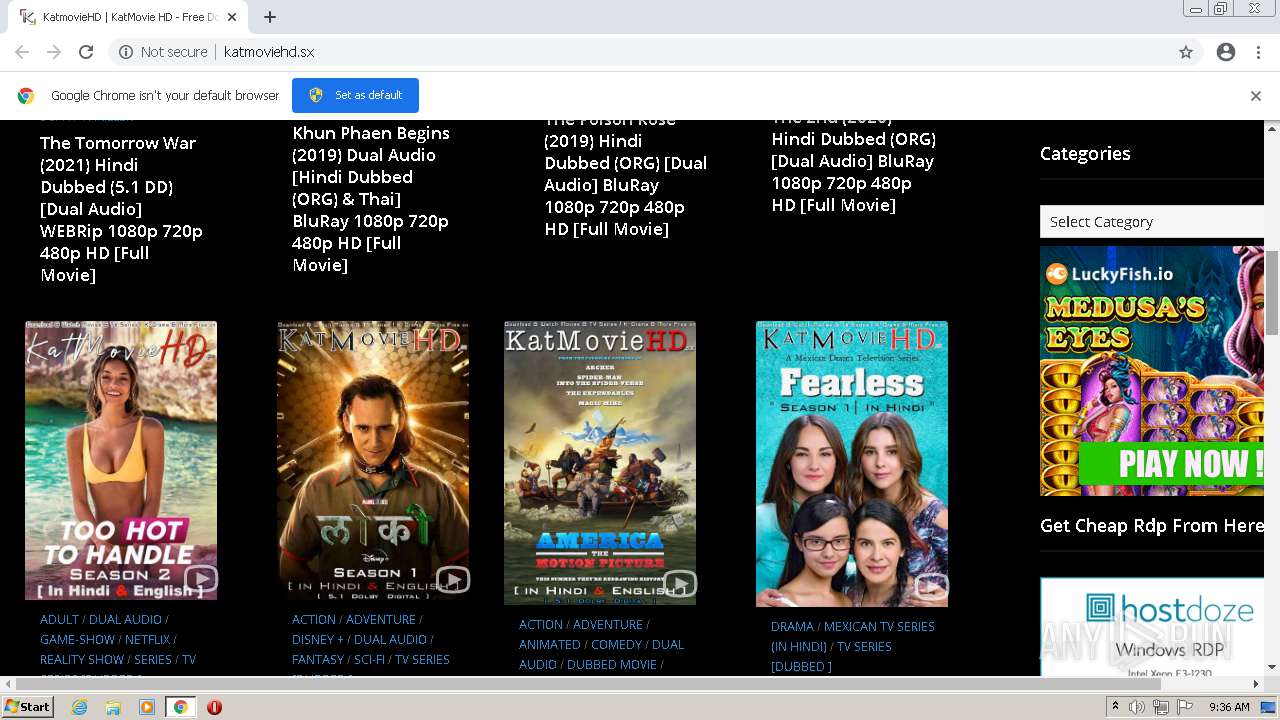Image resolution: width=1280 pixels, height=720 pixels.
Task: Open volume speaker icon in tray
Action: (x=1137, y=707)
